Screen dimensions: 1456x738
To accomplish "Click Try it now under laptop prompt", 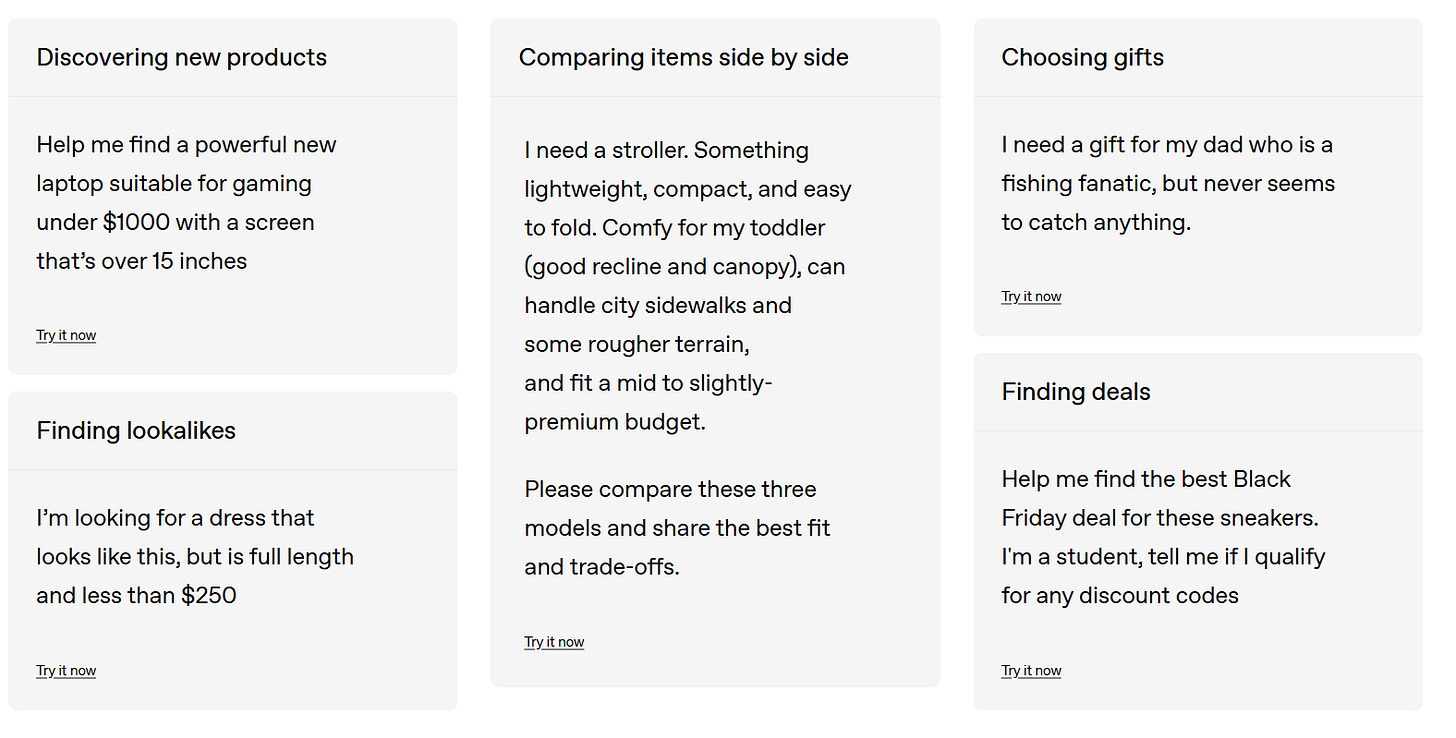I will [66, 335].
